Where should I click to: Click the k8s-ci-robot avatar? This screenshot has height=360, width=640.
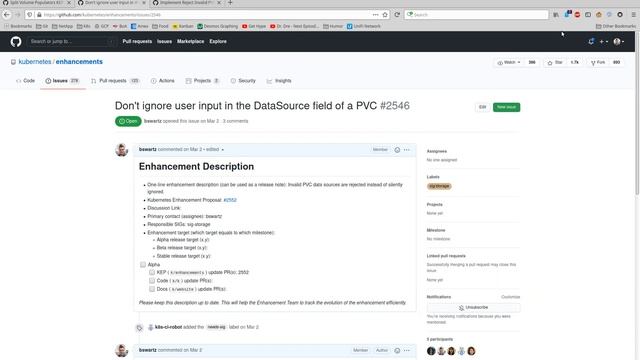tap(151, 327)
